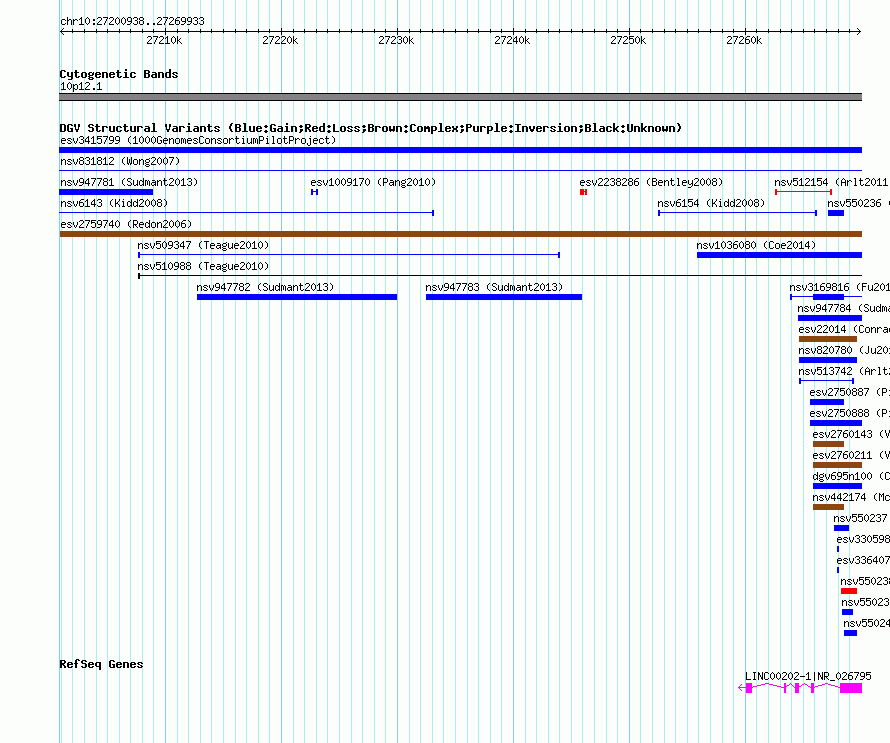Open nsv1036080 (Coe2014) variant label
Image resolution: width=890 pixels, height=743 pixels.
(756, 245)
